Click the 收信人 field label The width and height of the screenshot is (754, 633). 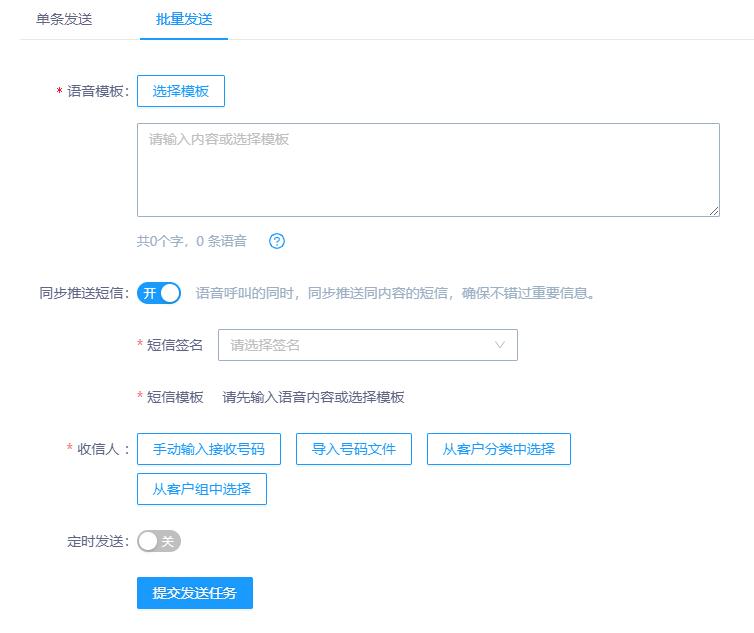pyautogui.click(x=103, y=449)
